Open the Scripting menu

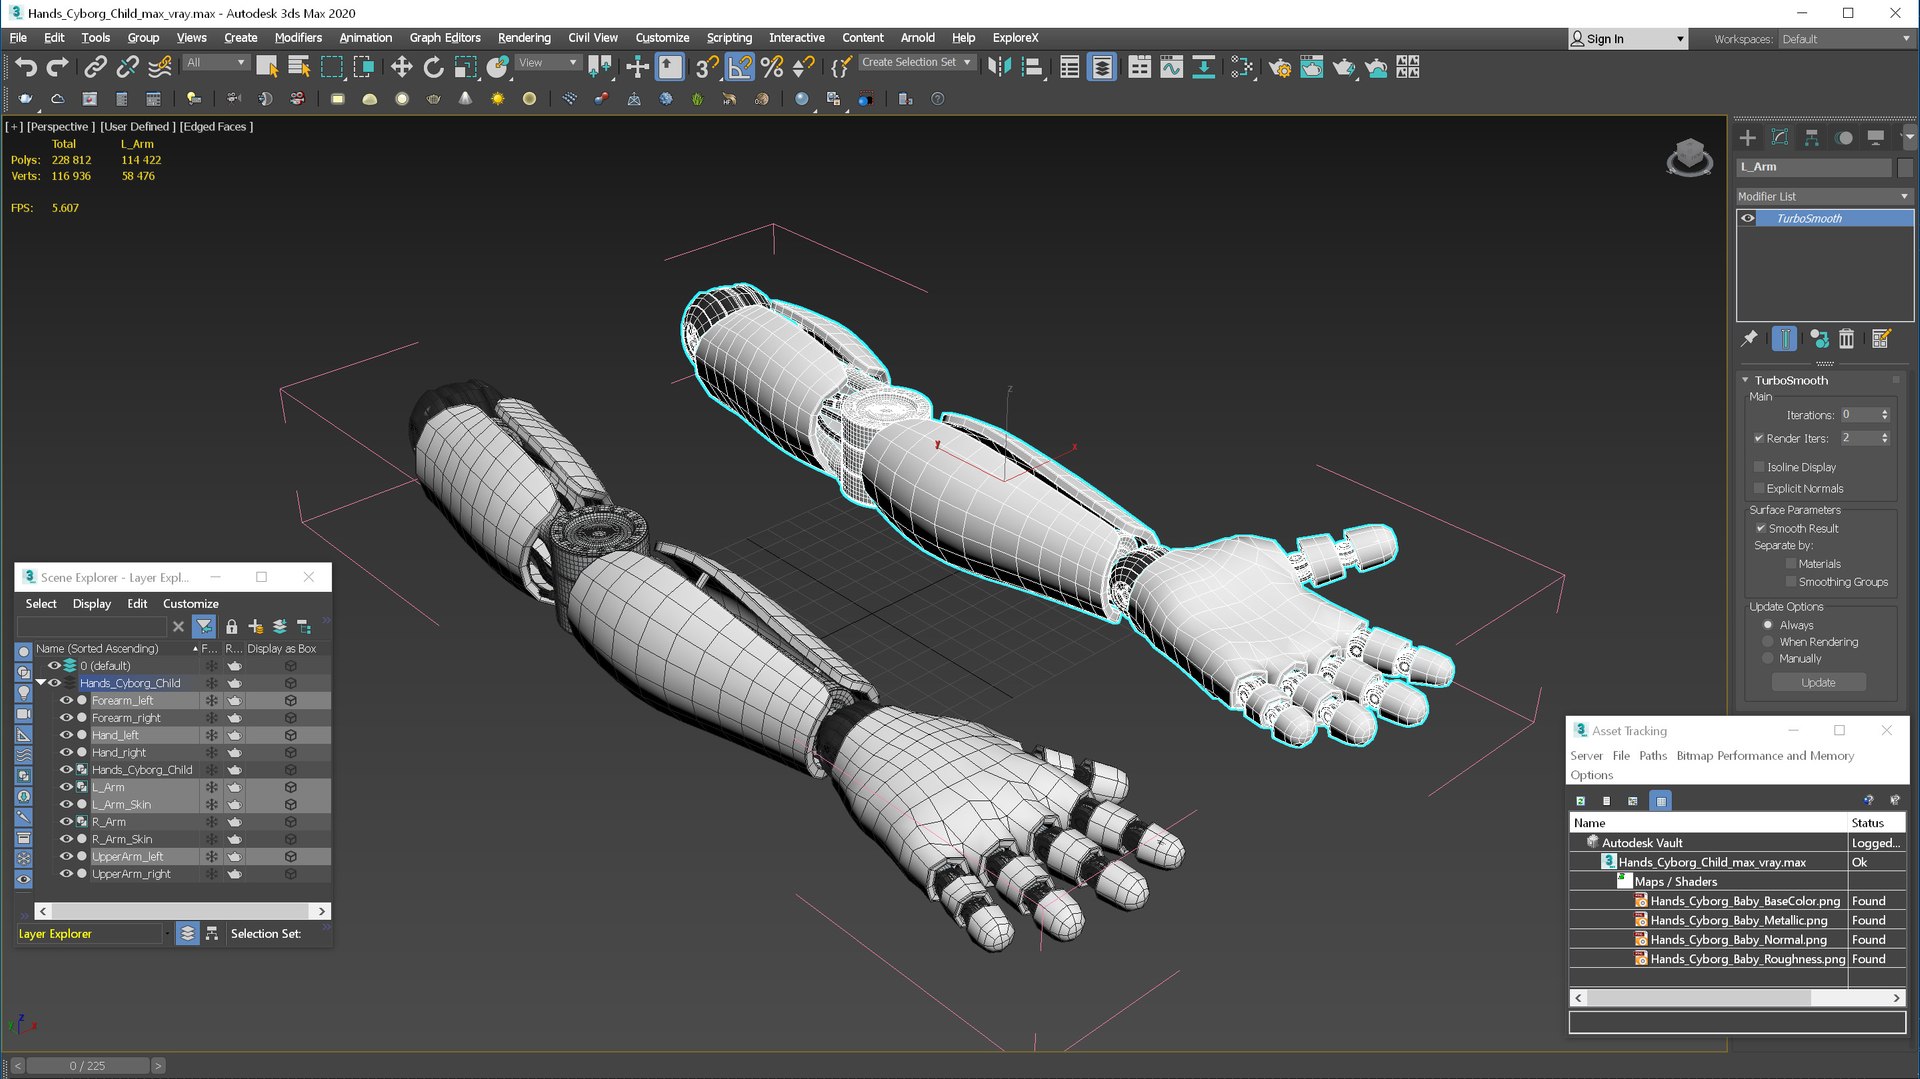click(729, 37)
